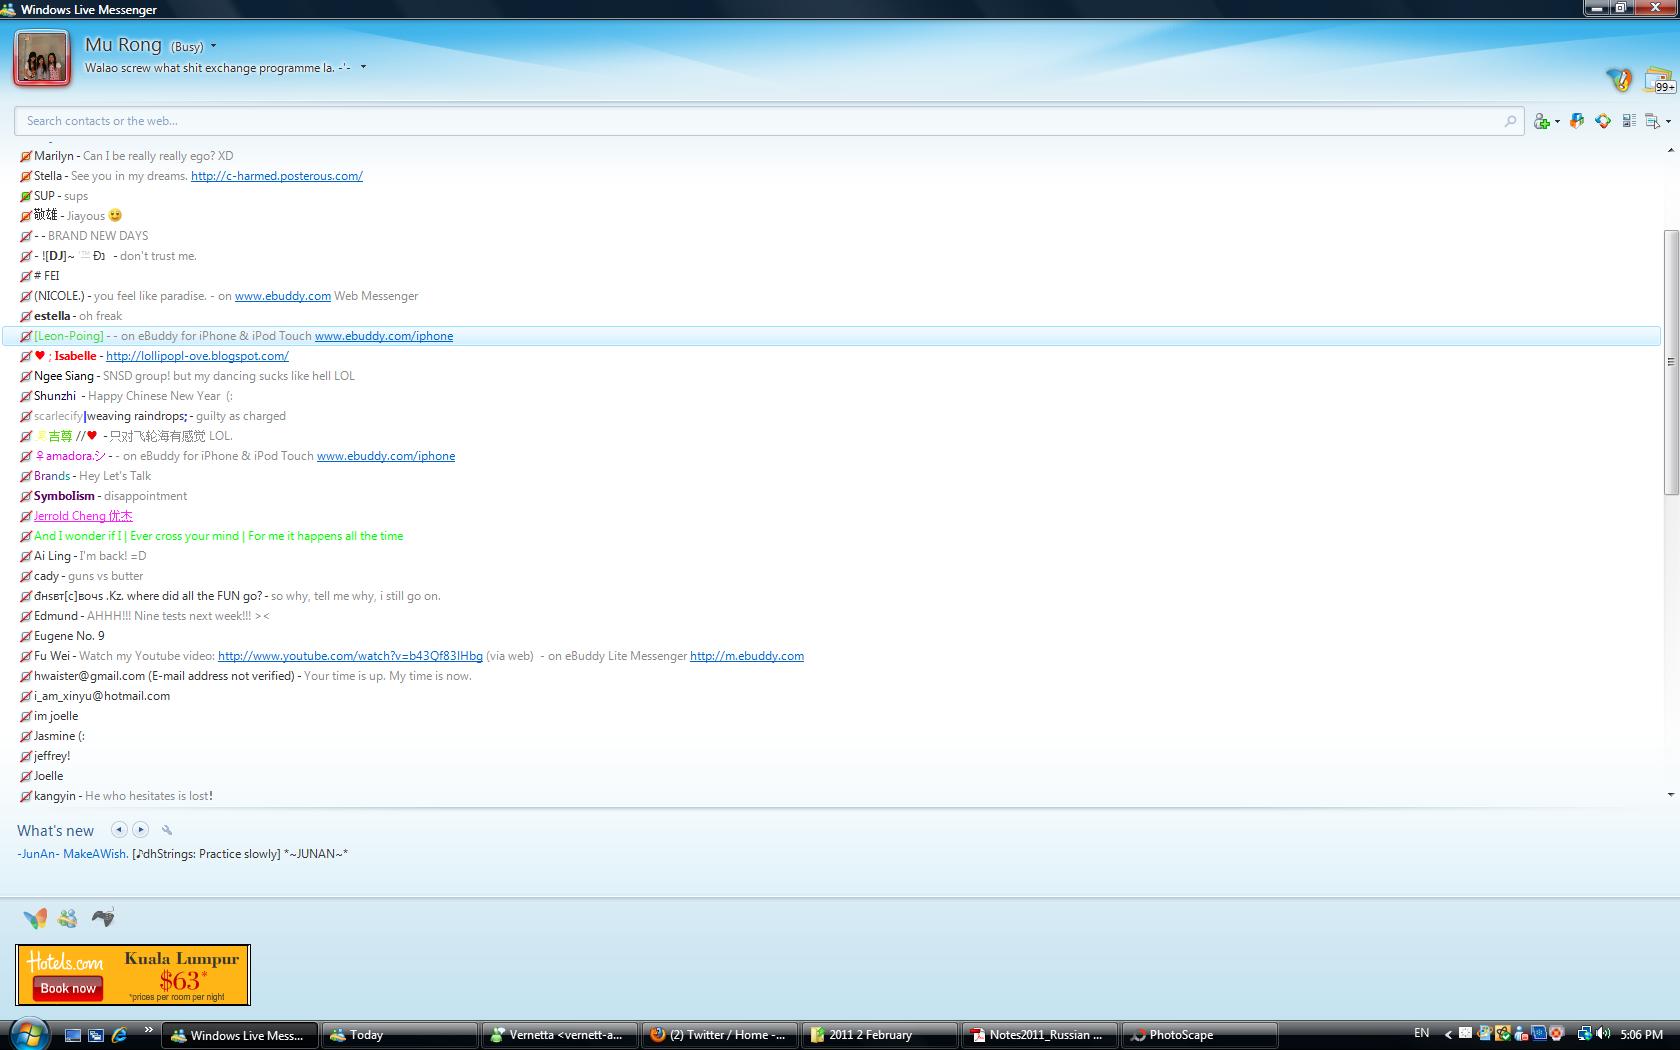
Task: Switch to Twitter / Home taskbar window
Action: (721, 1035)
